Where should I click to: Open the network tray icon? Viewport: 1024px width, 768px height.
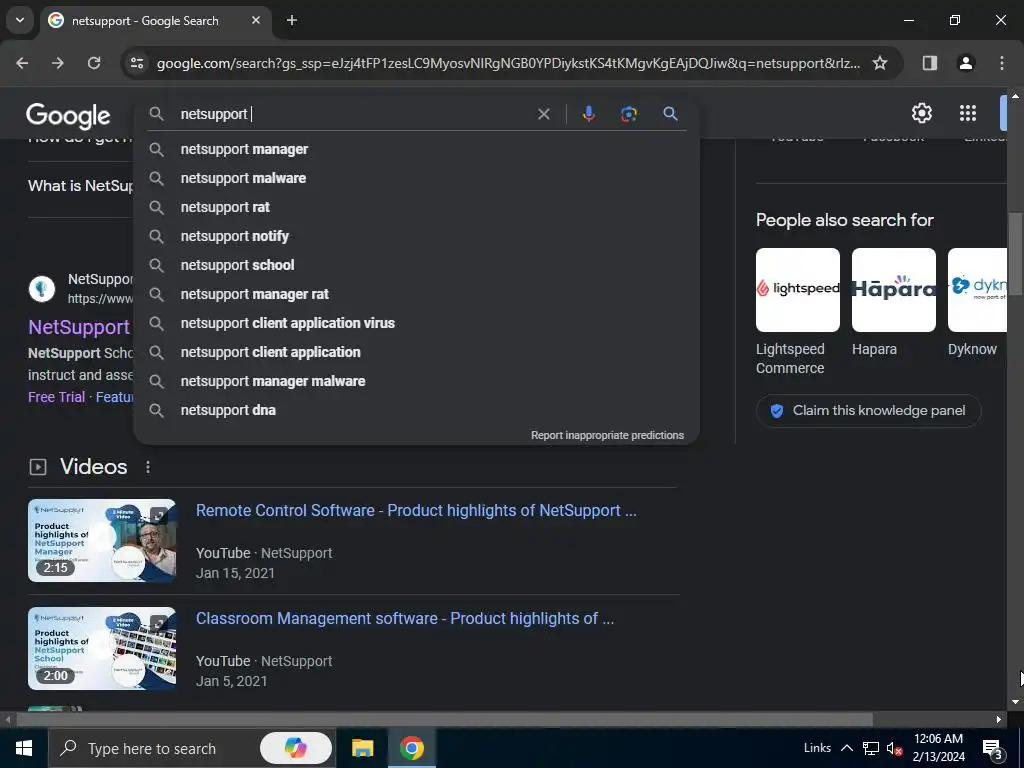[871, 748]
